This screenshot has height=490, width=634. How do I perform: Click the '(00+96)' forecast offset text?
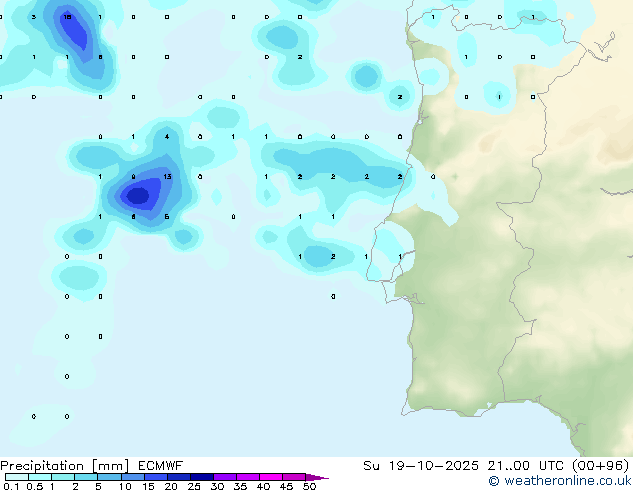tap(601, 466)
